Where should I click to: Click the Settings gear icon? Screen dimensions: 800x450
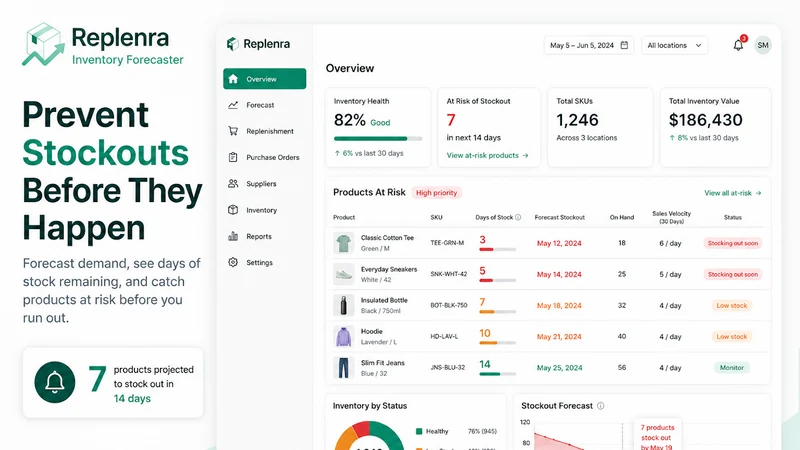tap(233, 262)
